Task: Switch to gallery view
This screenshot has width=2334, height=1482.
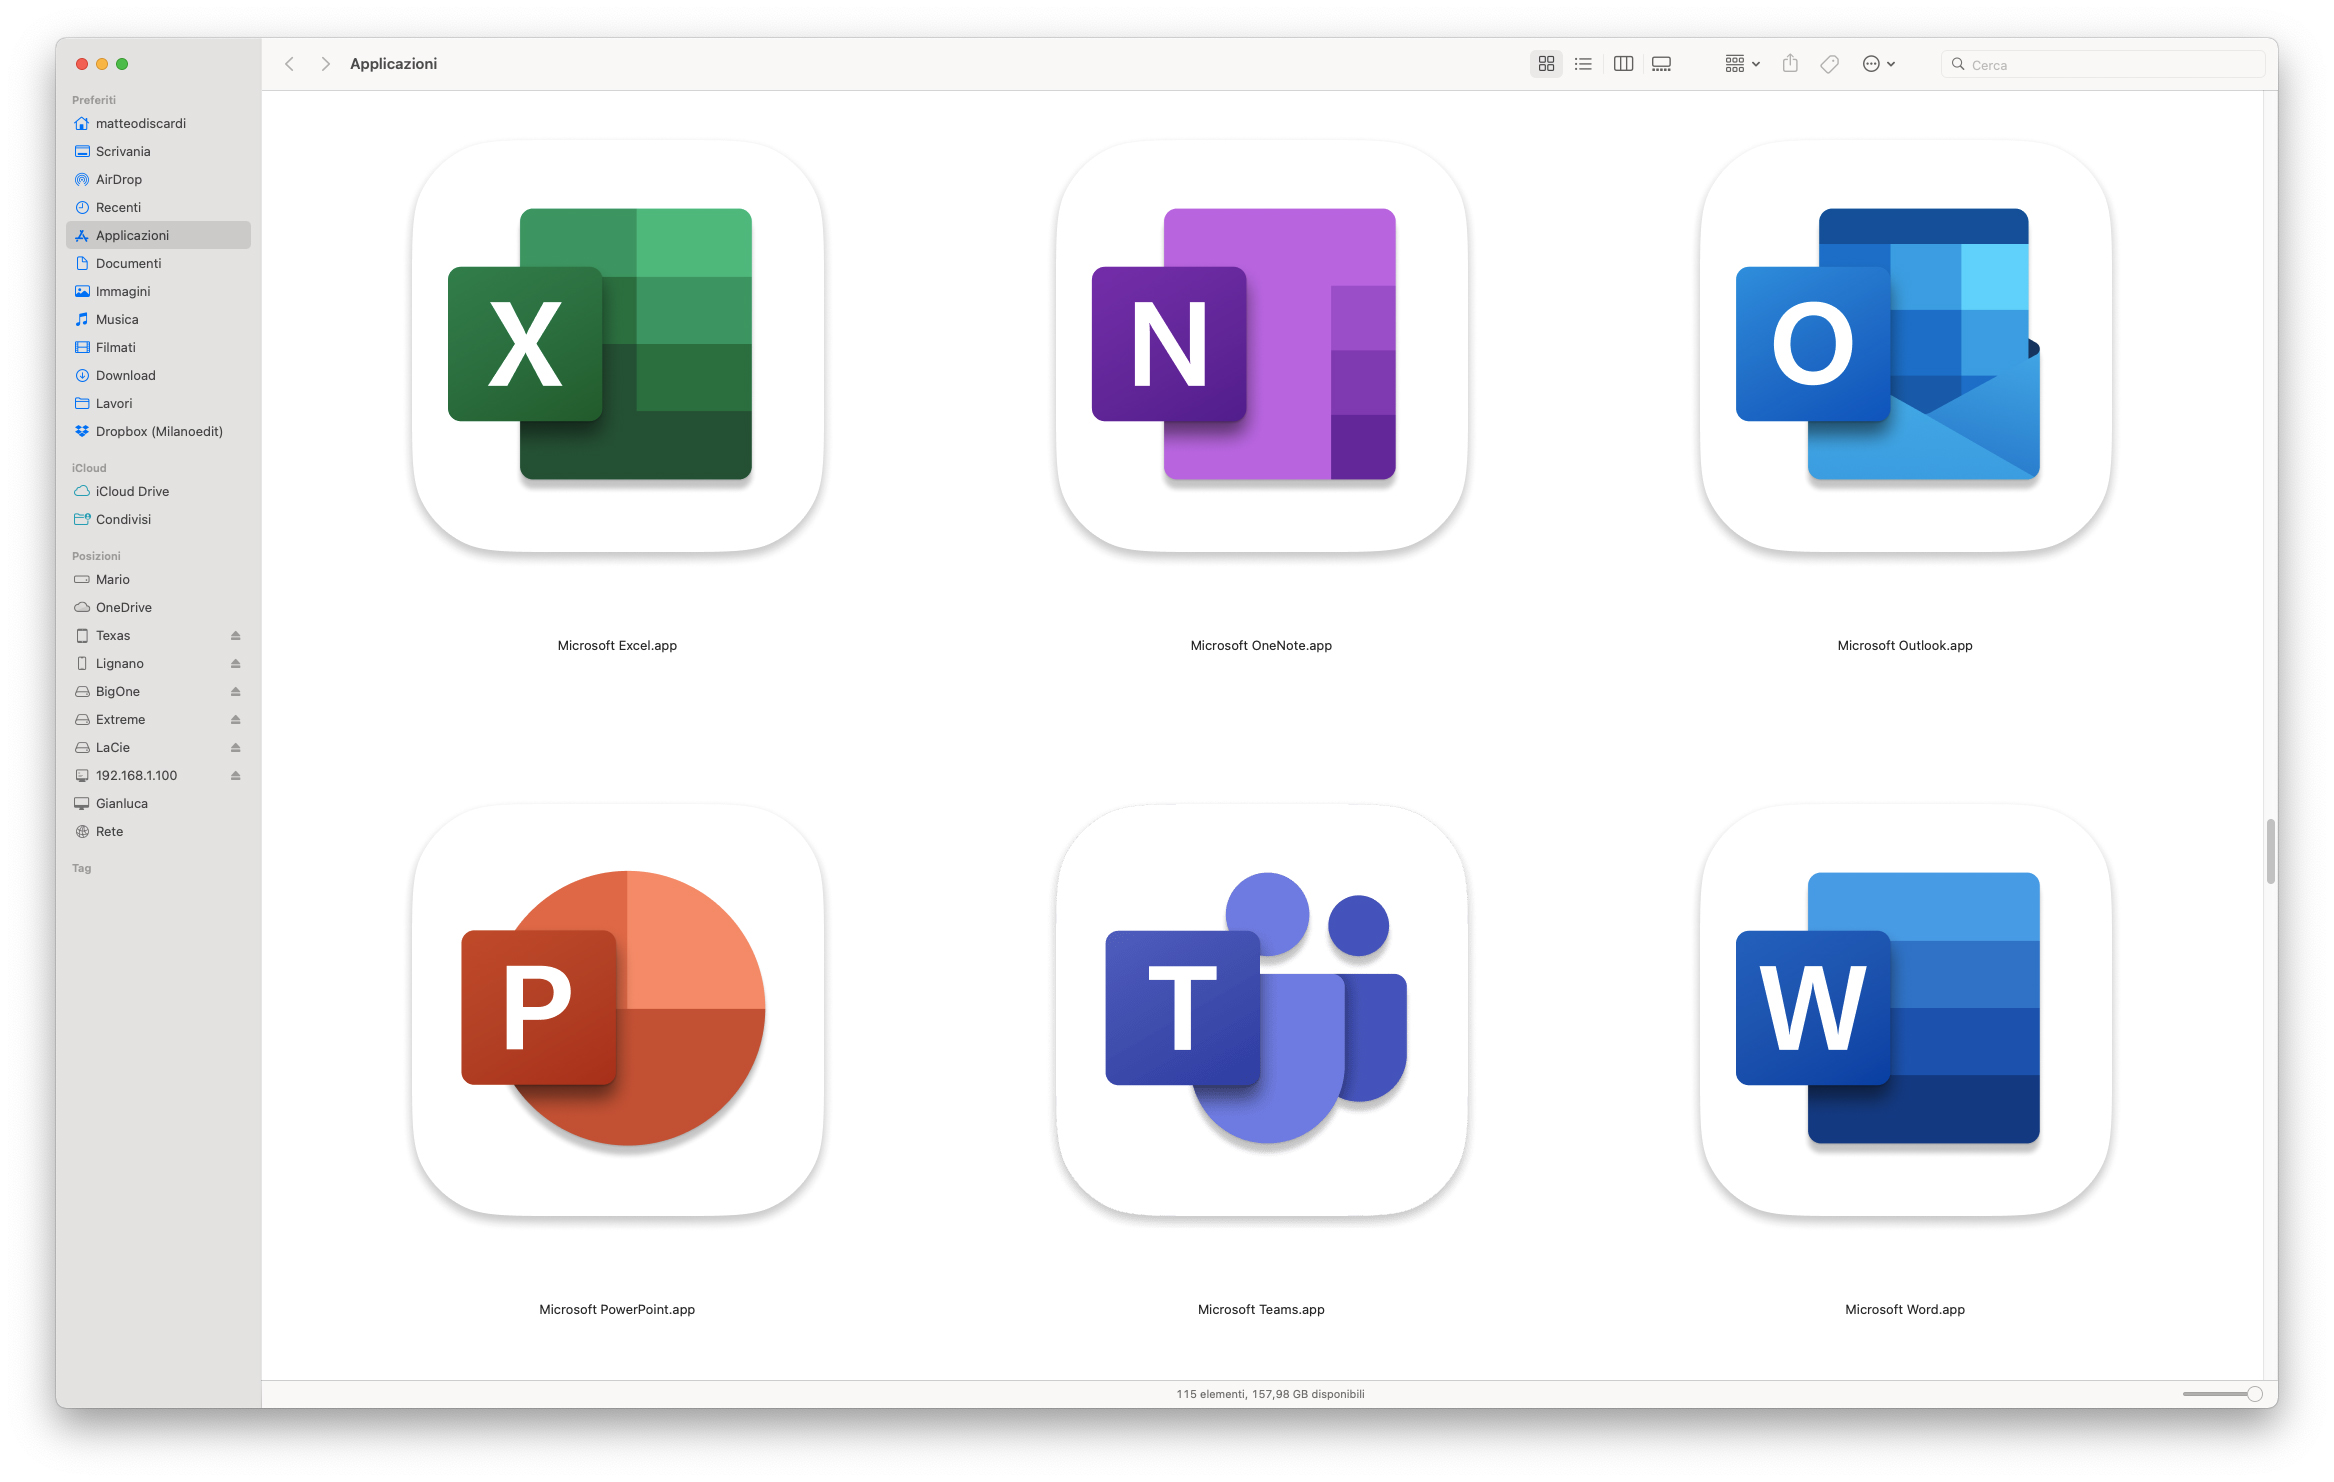Action: (x=1661, y=64)
